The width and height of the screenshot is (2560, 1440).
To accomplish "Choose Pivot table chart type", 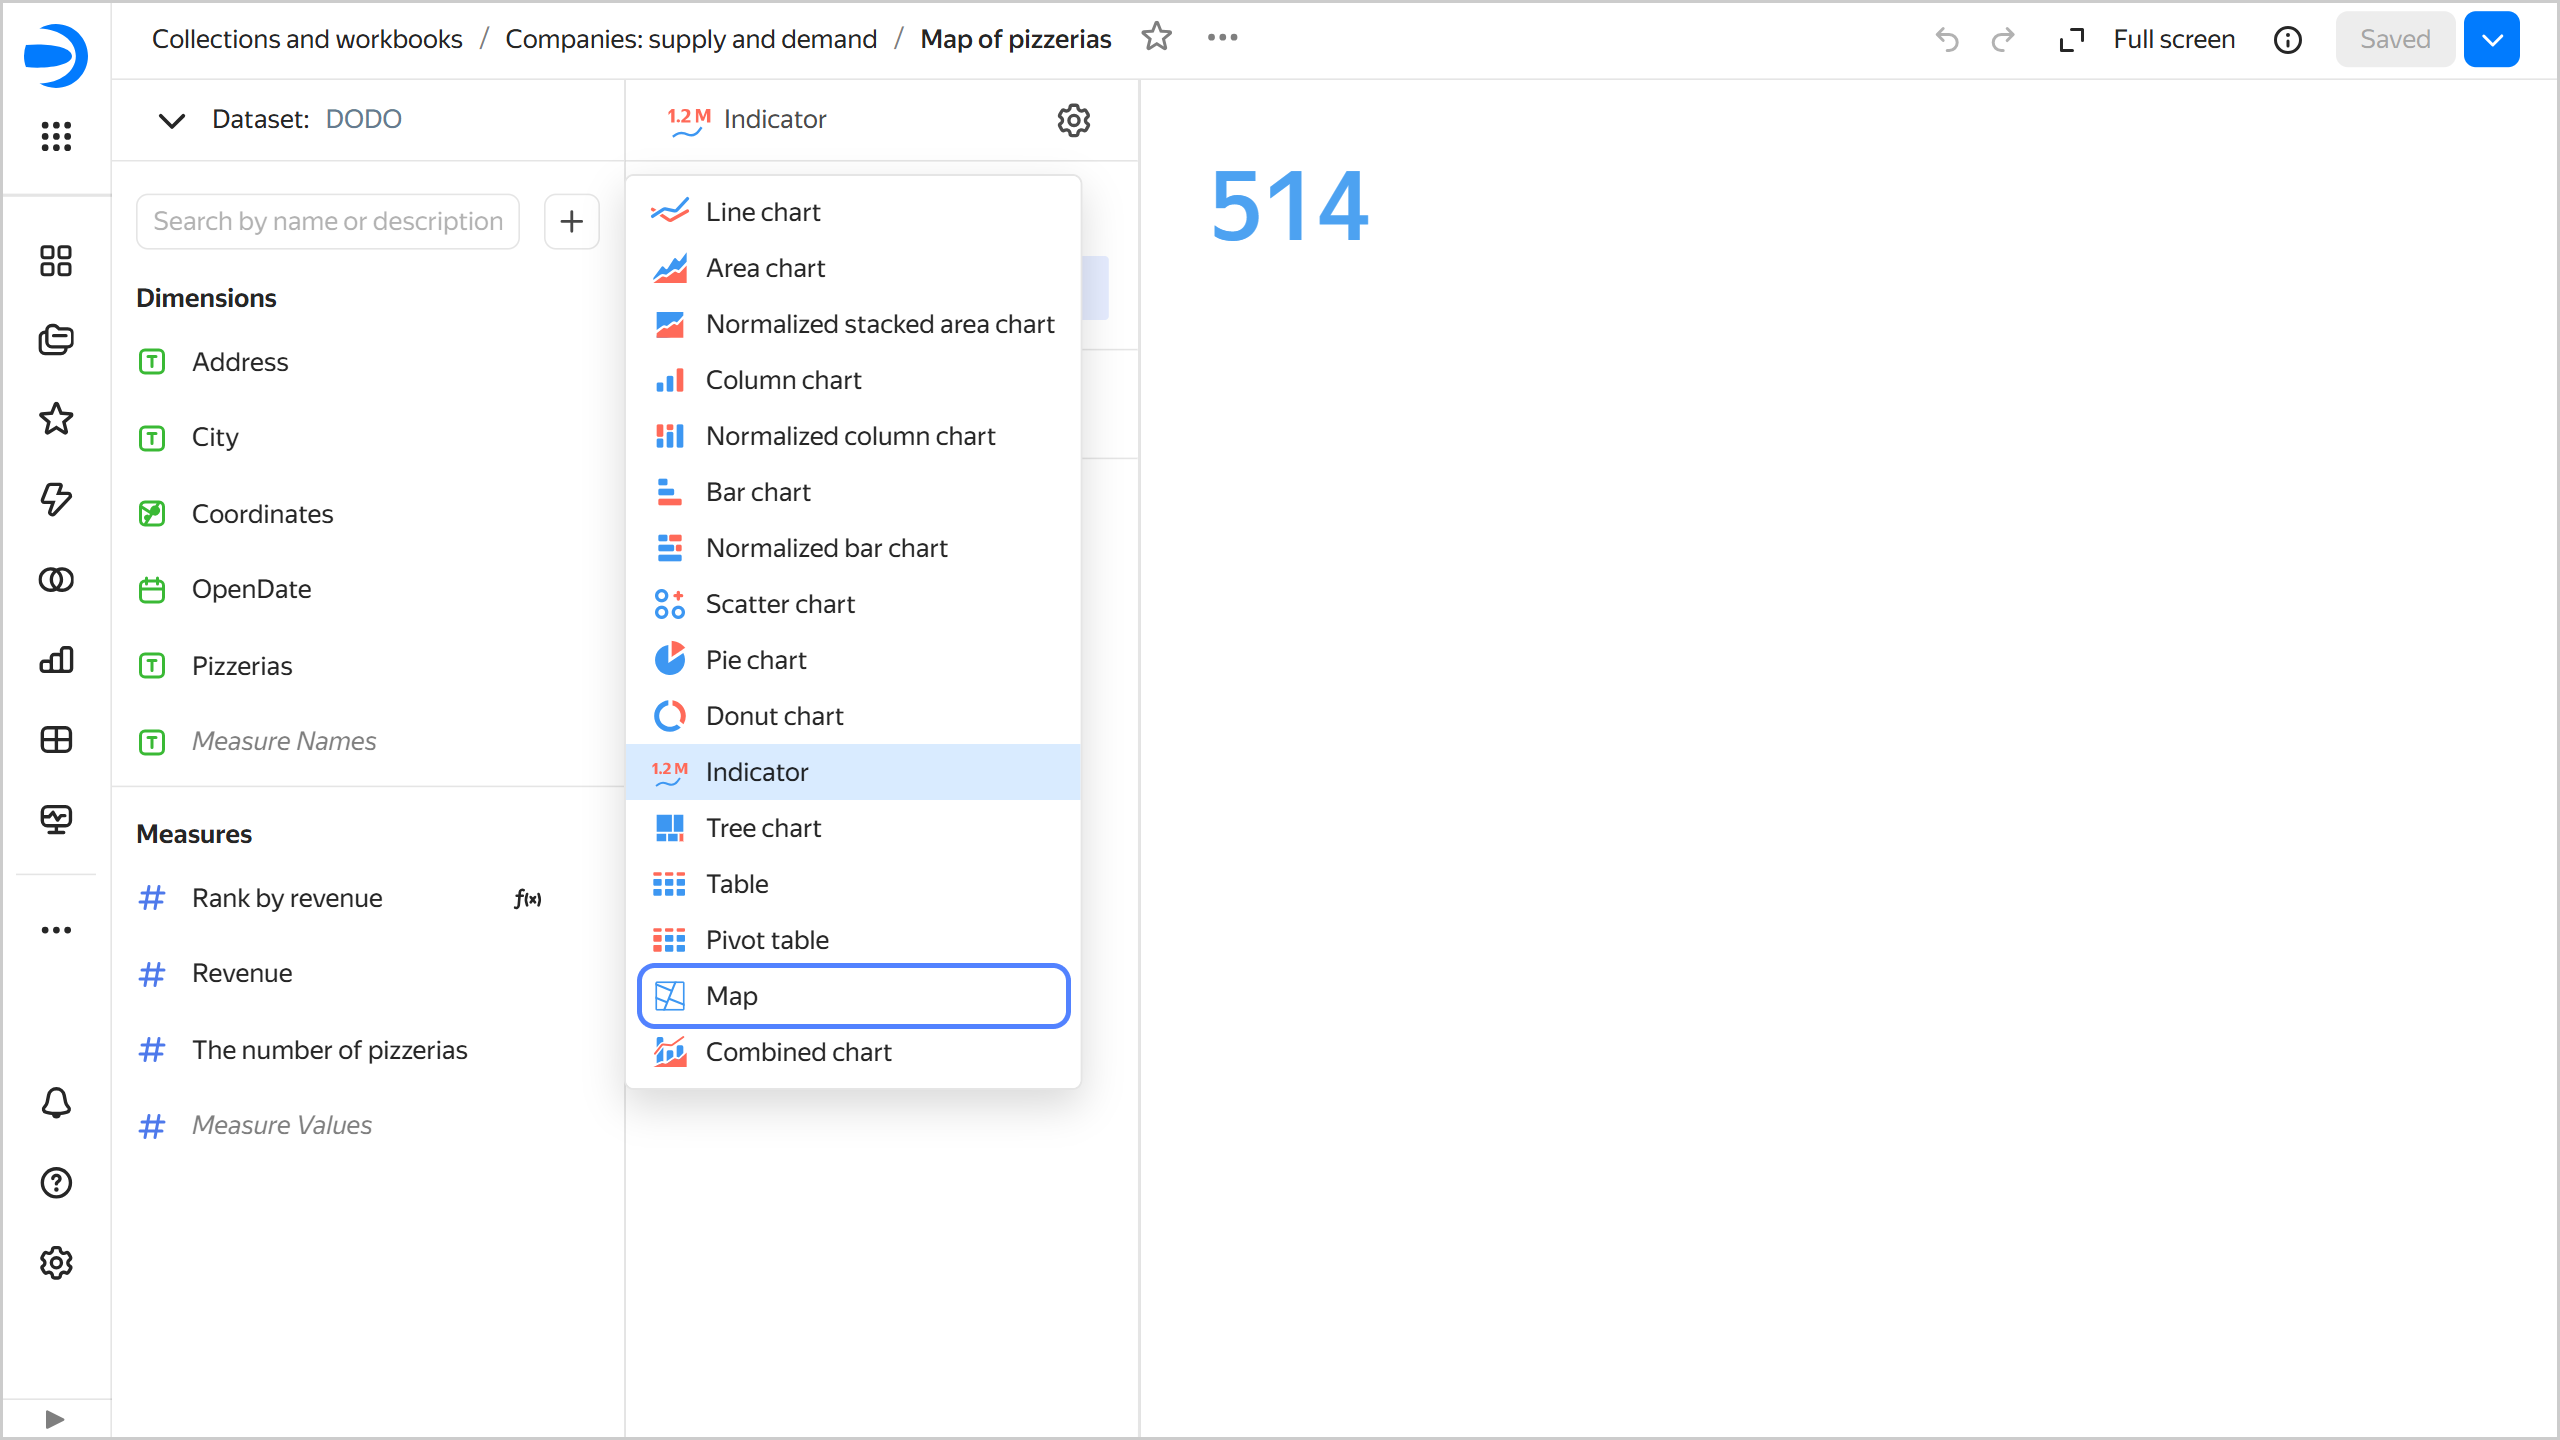I will click(767, 940).
